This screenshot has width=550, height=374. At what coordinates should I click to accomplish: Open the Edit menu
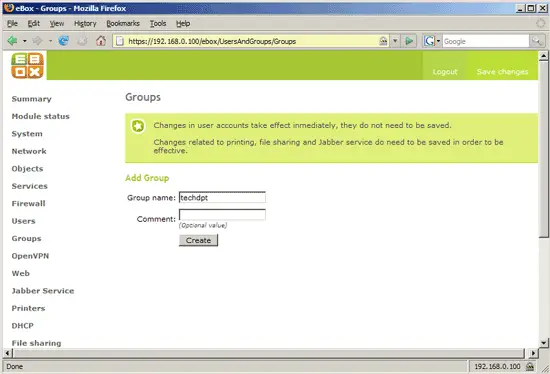(34, 24)
